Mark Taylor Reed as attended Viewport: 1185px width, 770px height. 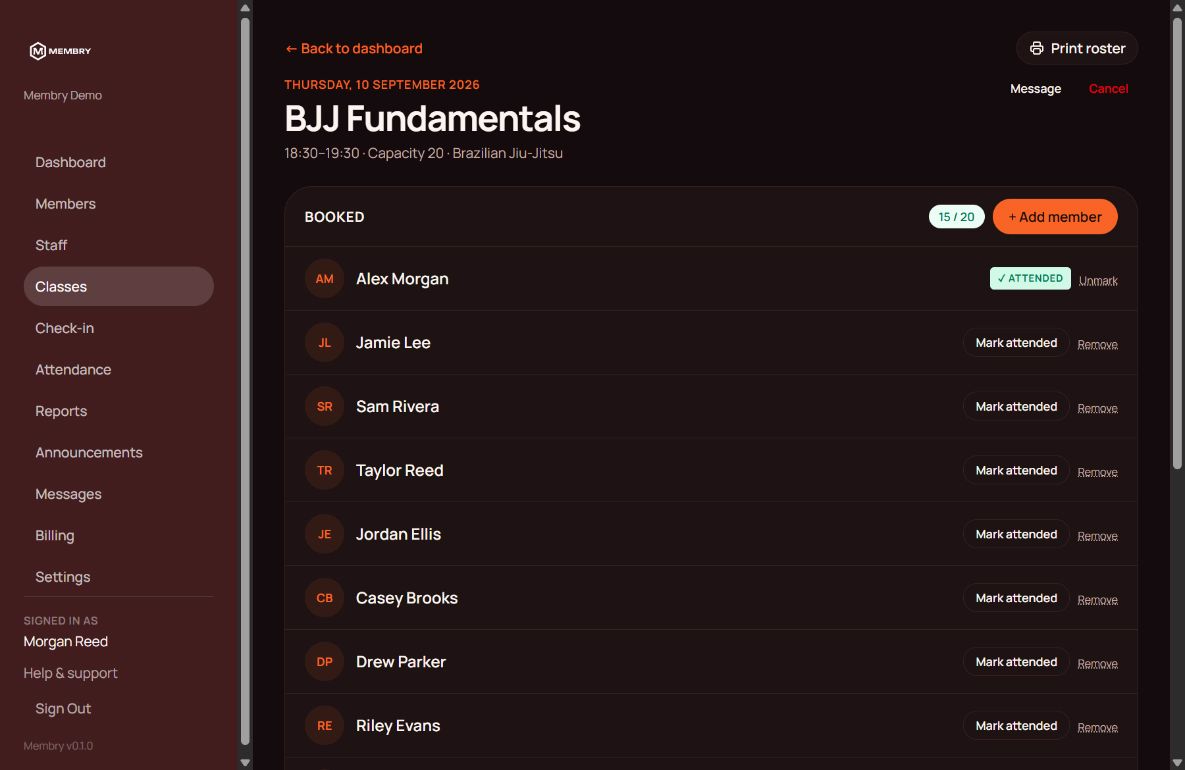(x=1016, y=470)
